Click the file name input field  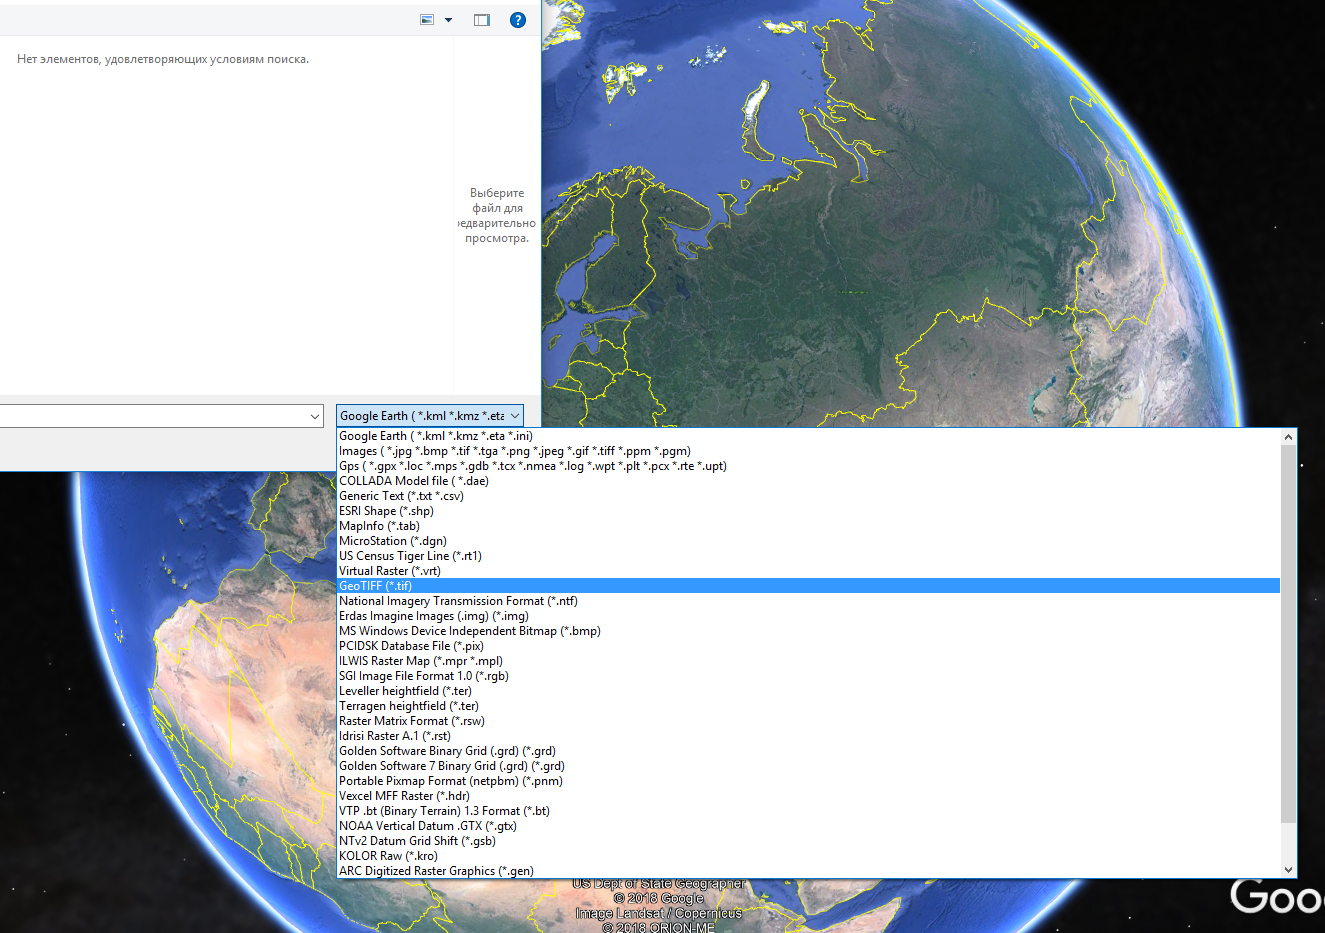click(153, 416)
